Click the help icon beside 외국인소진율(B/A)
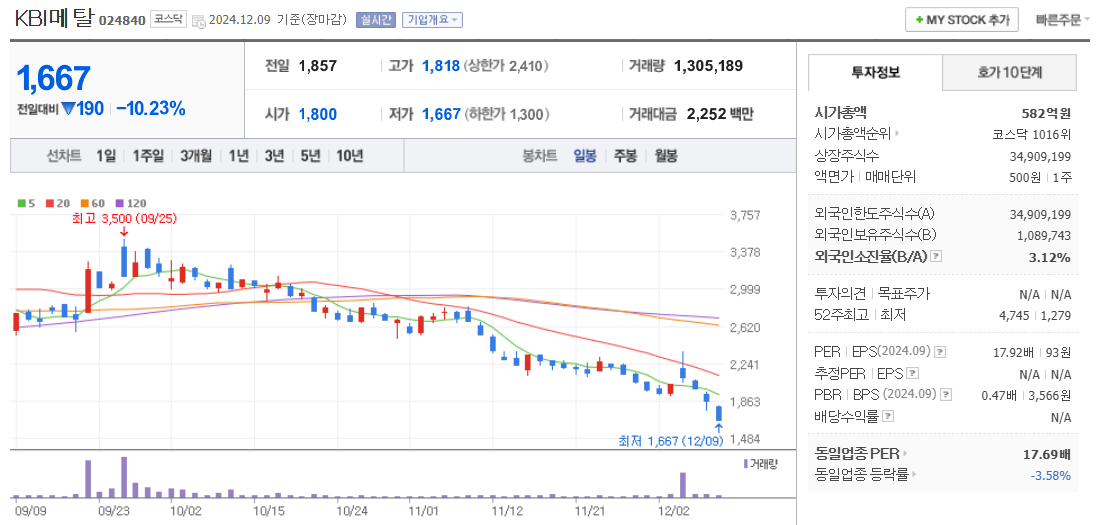 point(937,257)
